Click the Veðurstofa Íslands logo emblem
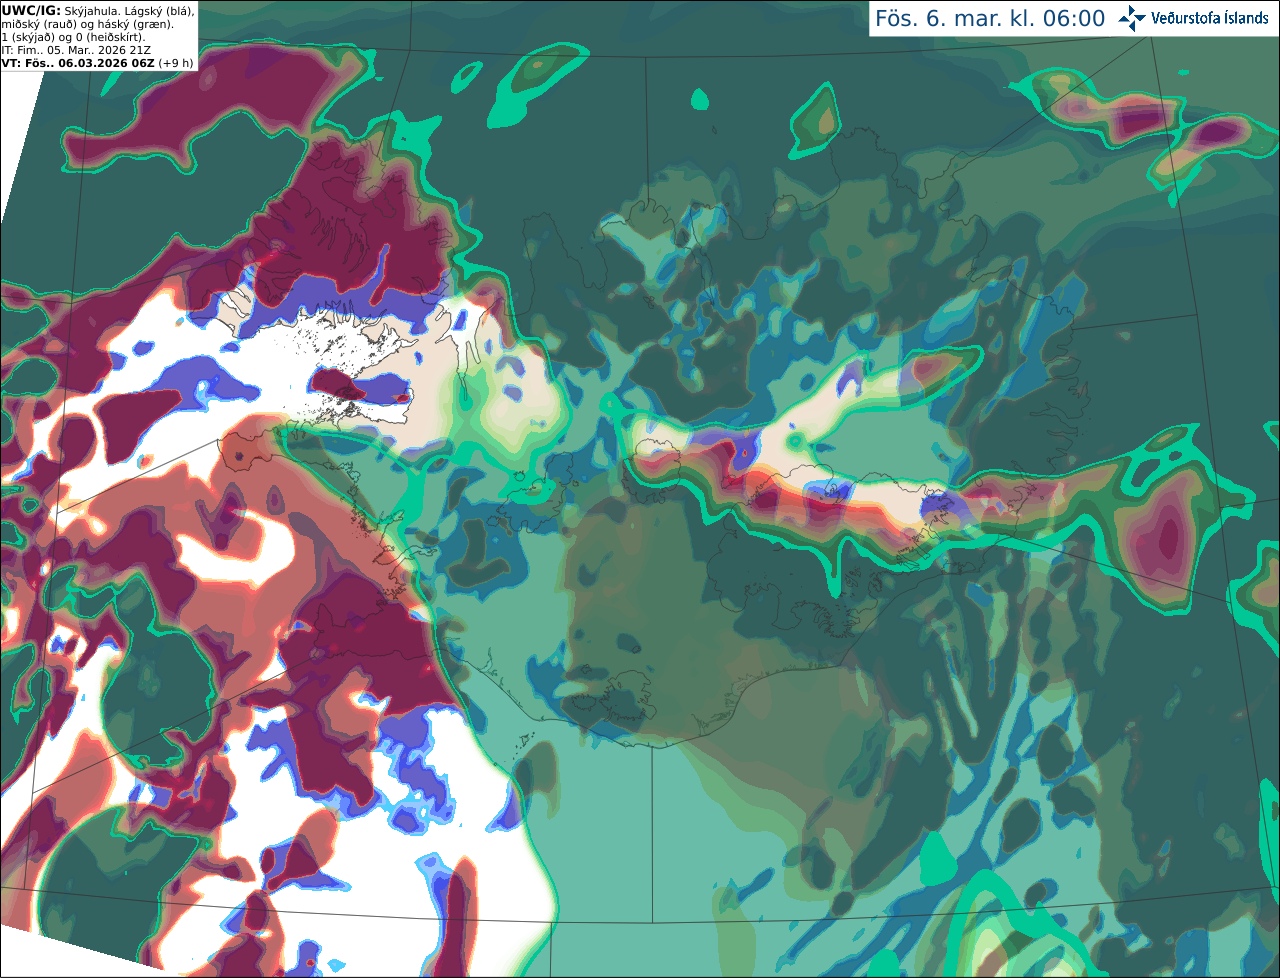Image resolution: width=1280 pixels, height=978 pixels. [1132, 18]
